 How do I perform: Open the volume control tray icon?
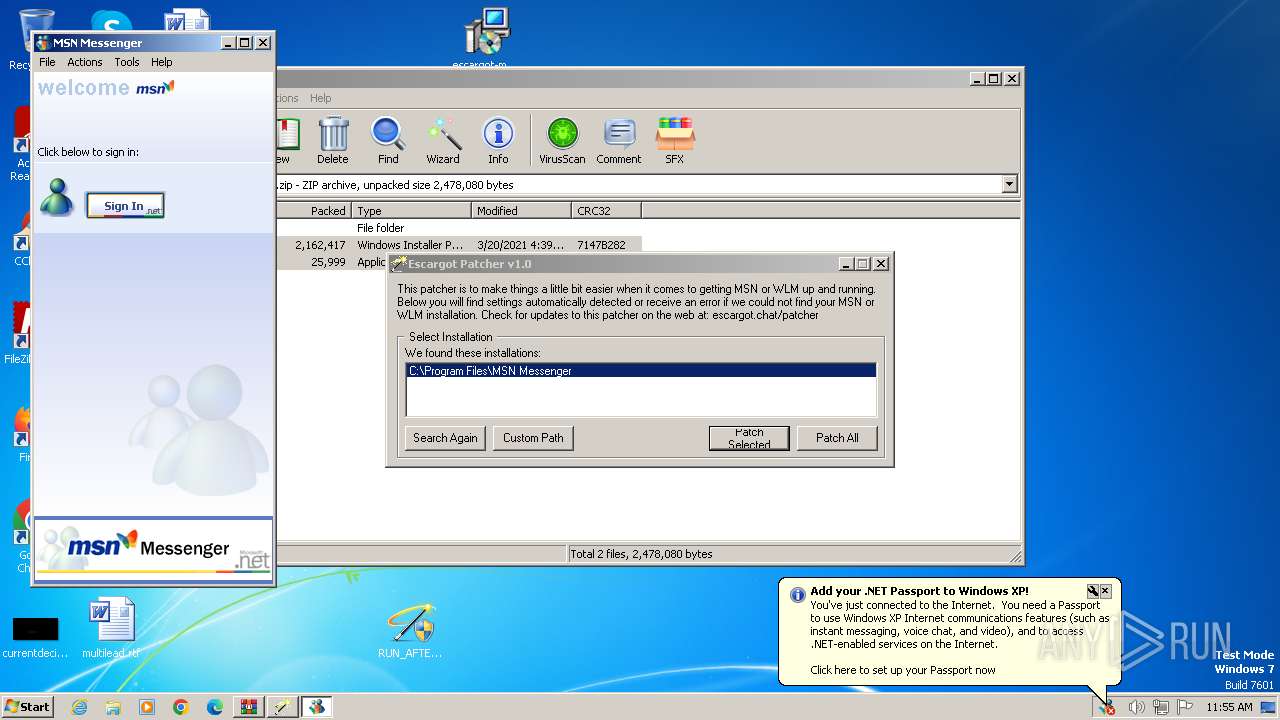click(1136, 707)
